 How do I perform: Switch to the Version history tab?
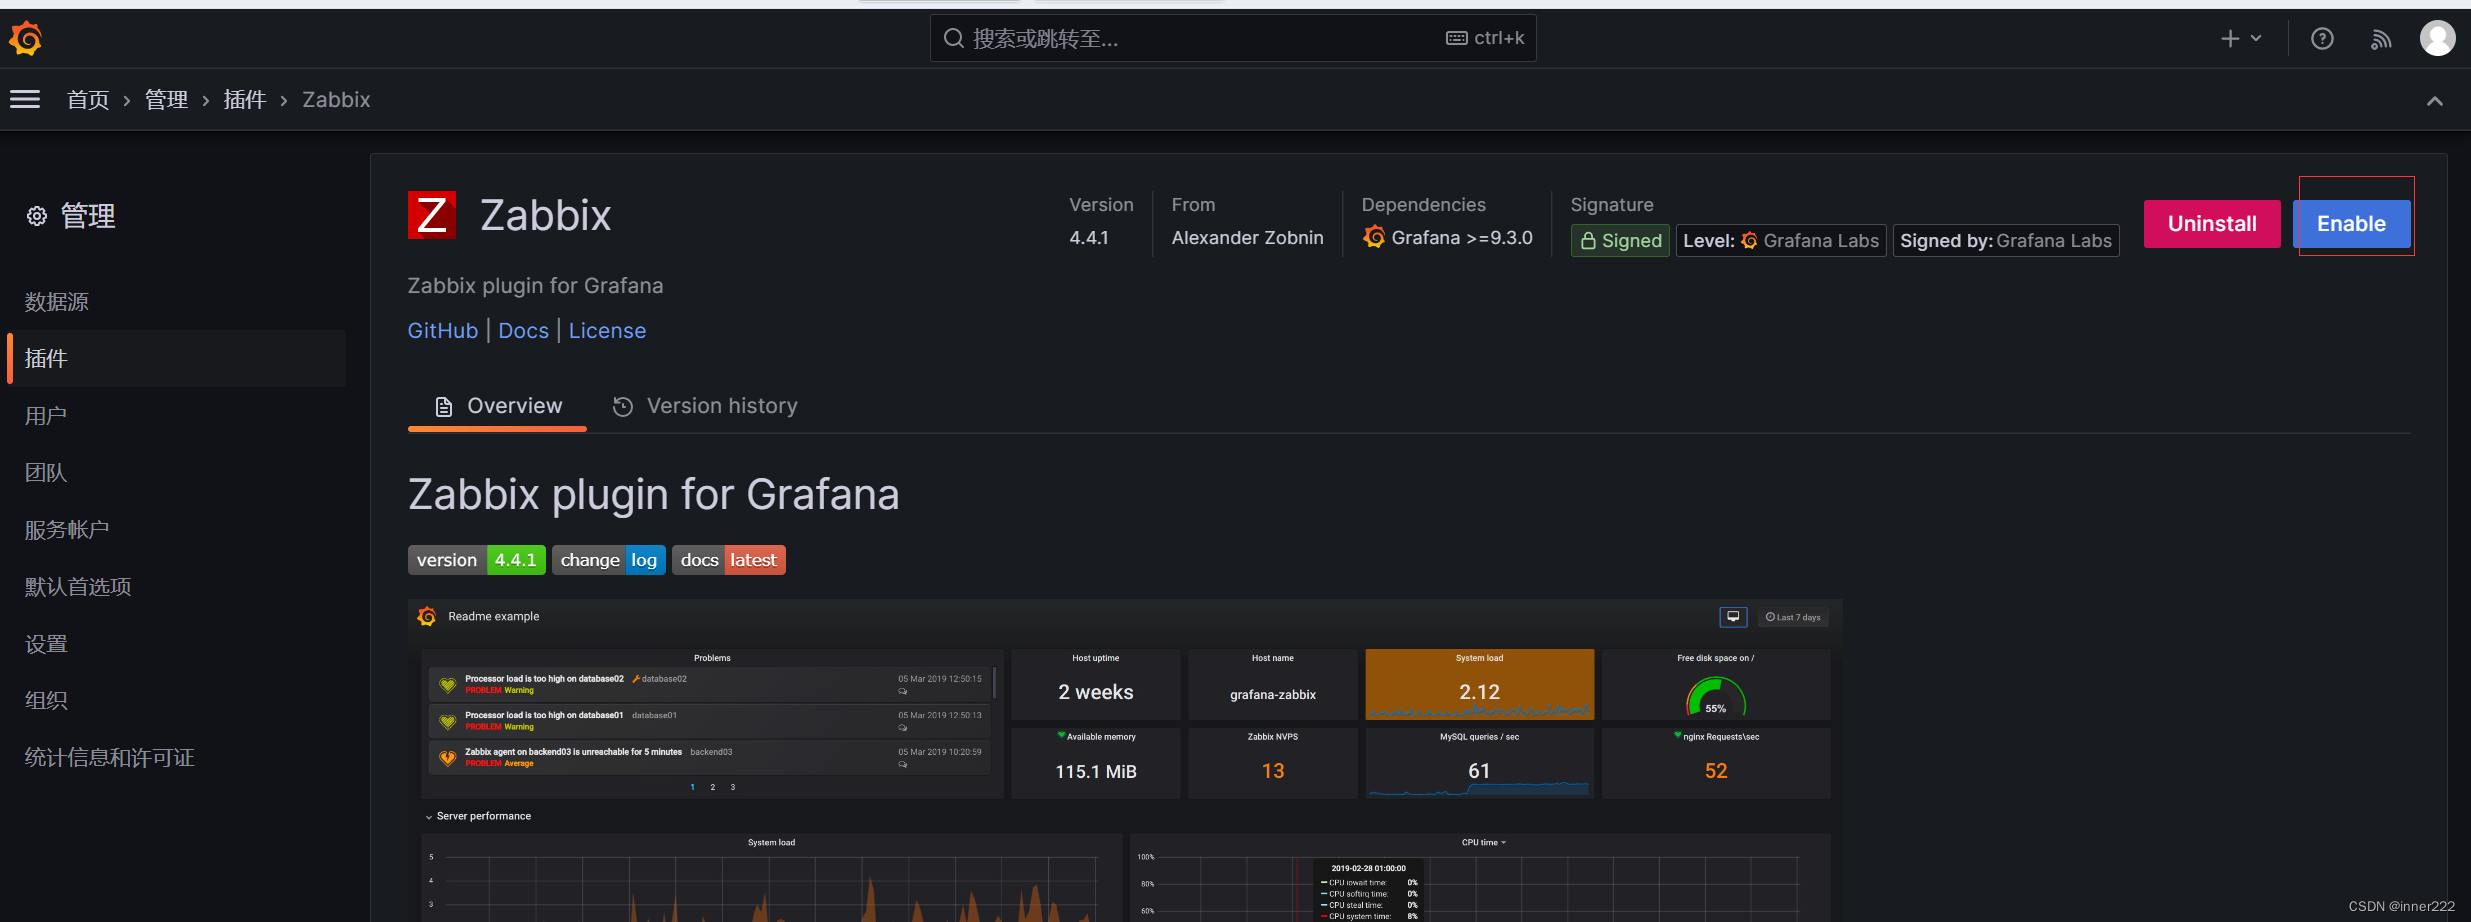point(705,406)
